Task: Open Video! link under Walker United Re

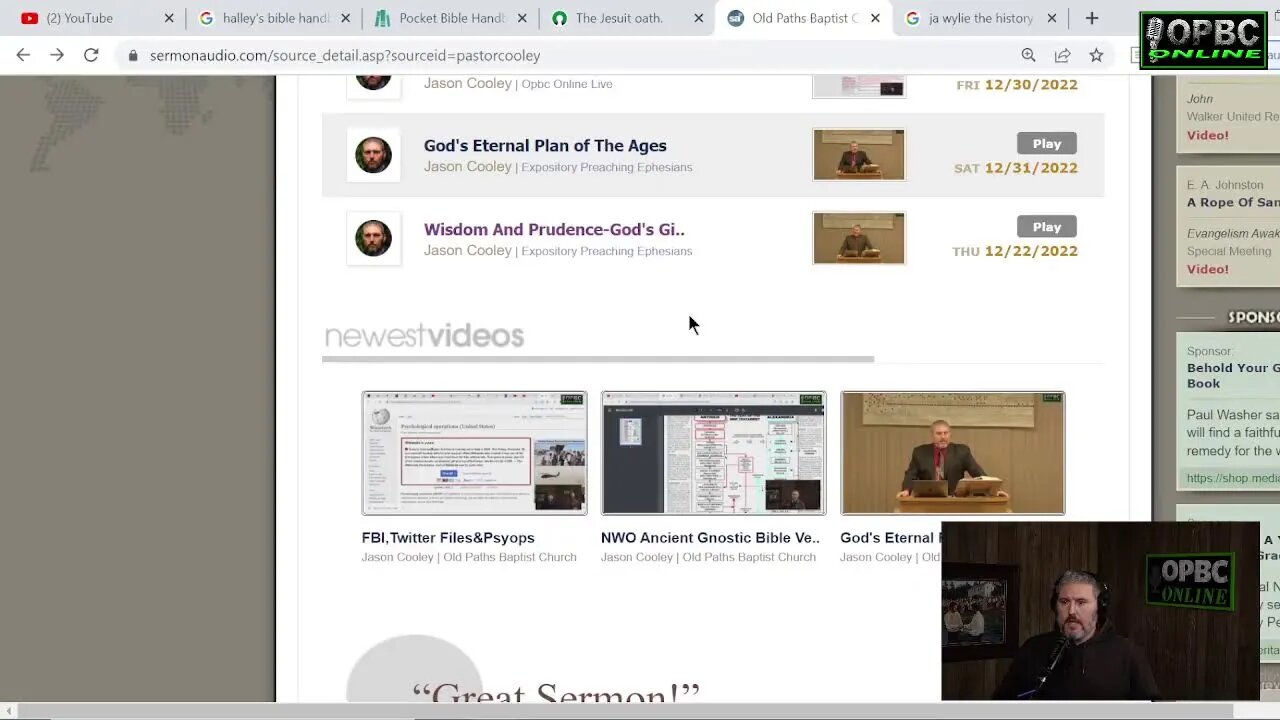Action: coord(1208,135)
